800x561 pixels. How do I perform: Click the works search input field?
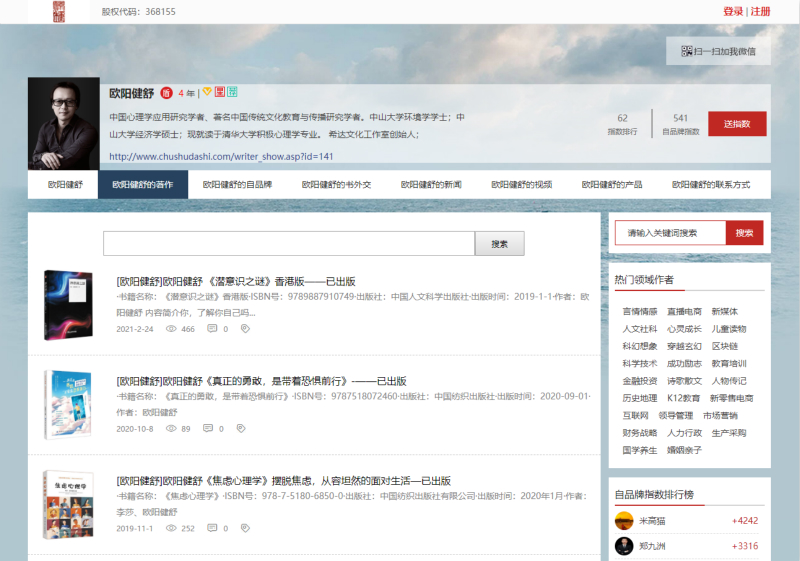288,244
